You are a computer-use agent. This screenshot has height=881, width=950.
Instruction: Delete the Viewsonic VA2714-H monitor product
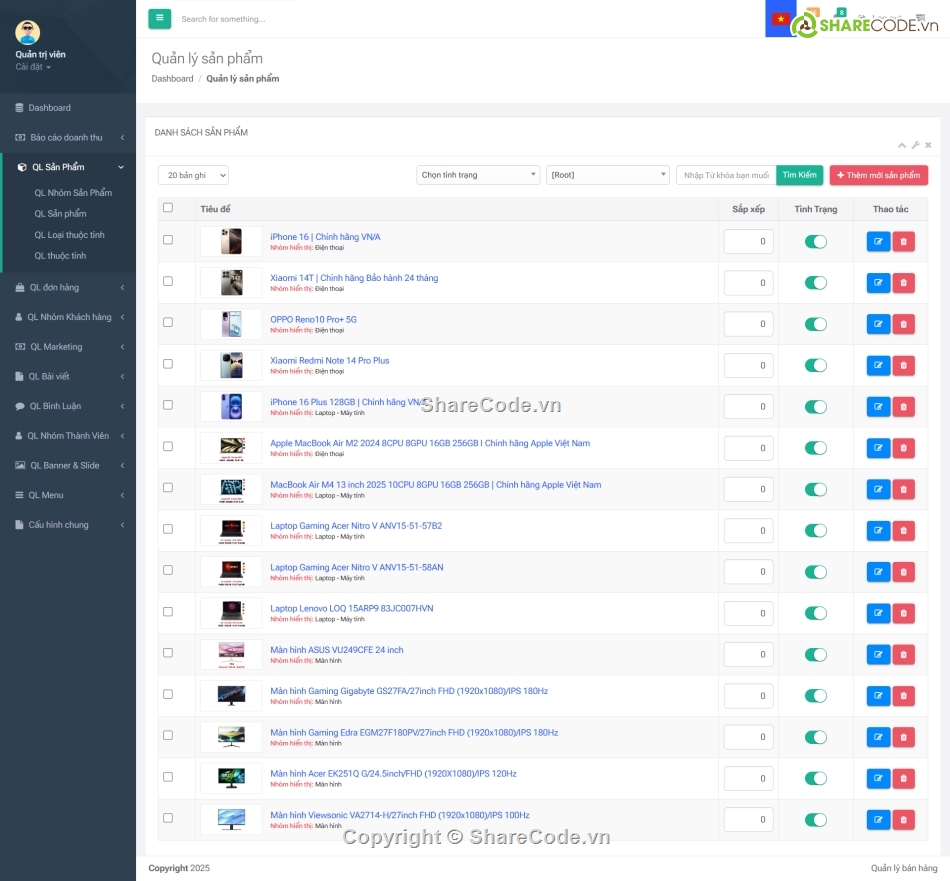point(903,819)
